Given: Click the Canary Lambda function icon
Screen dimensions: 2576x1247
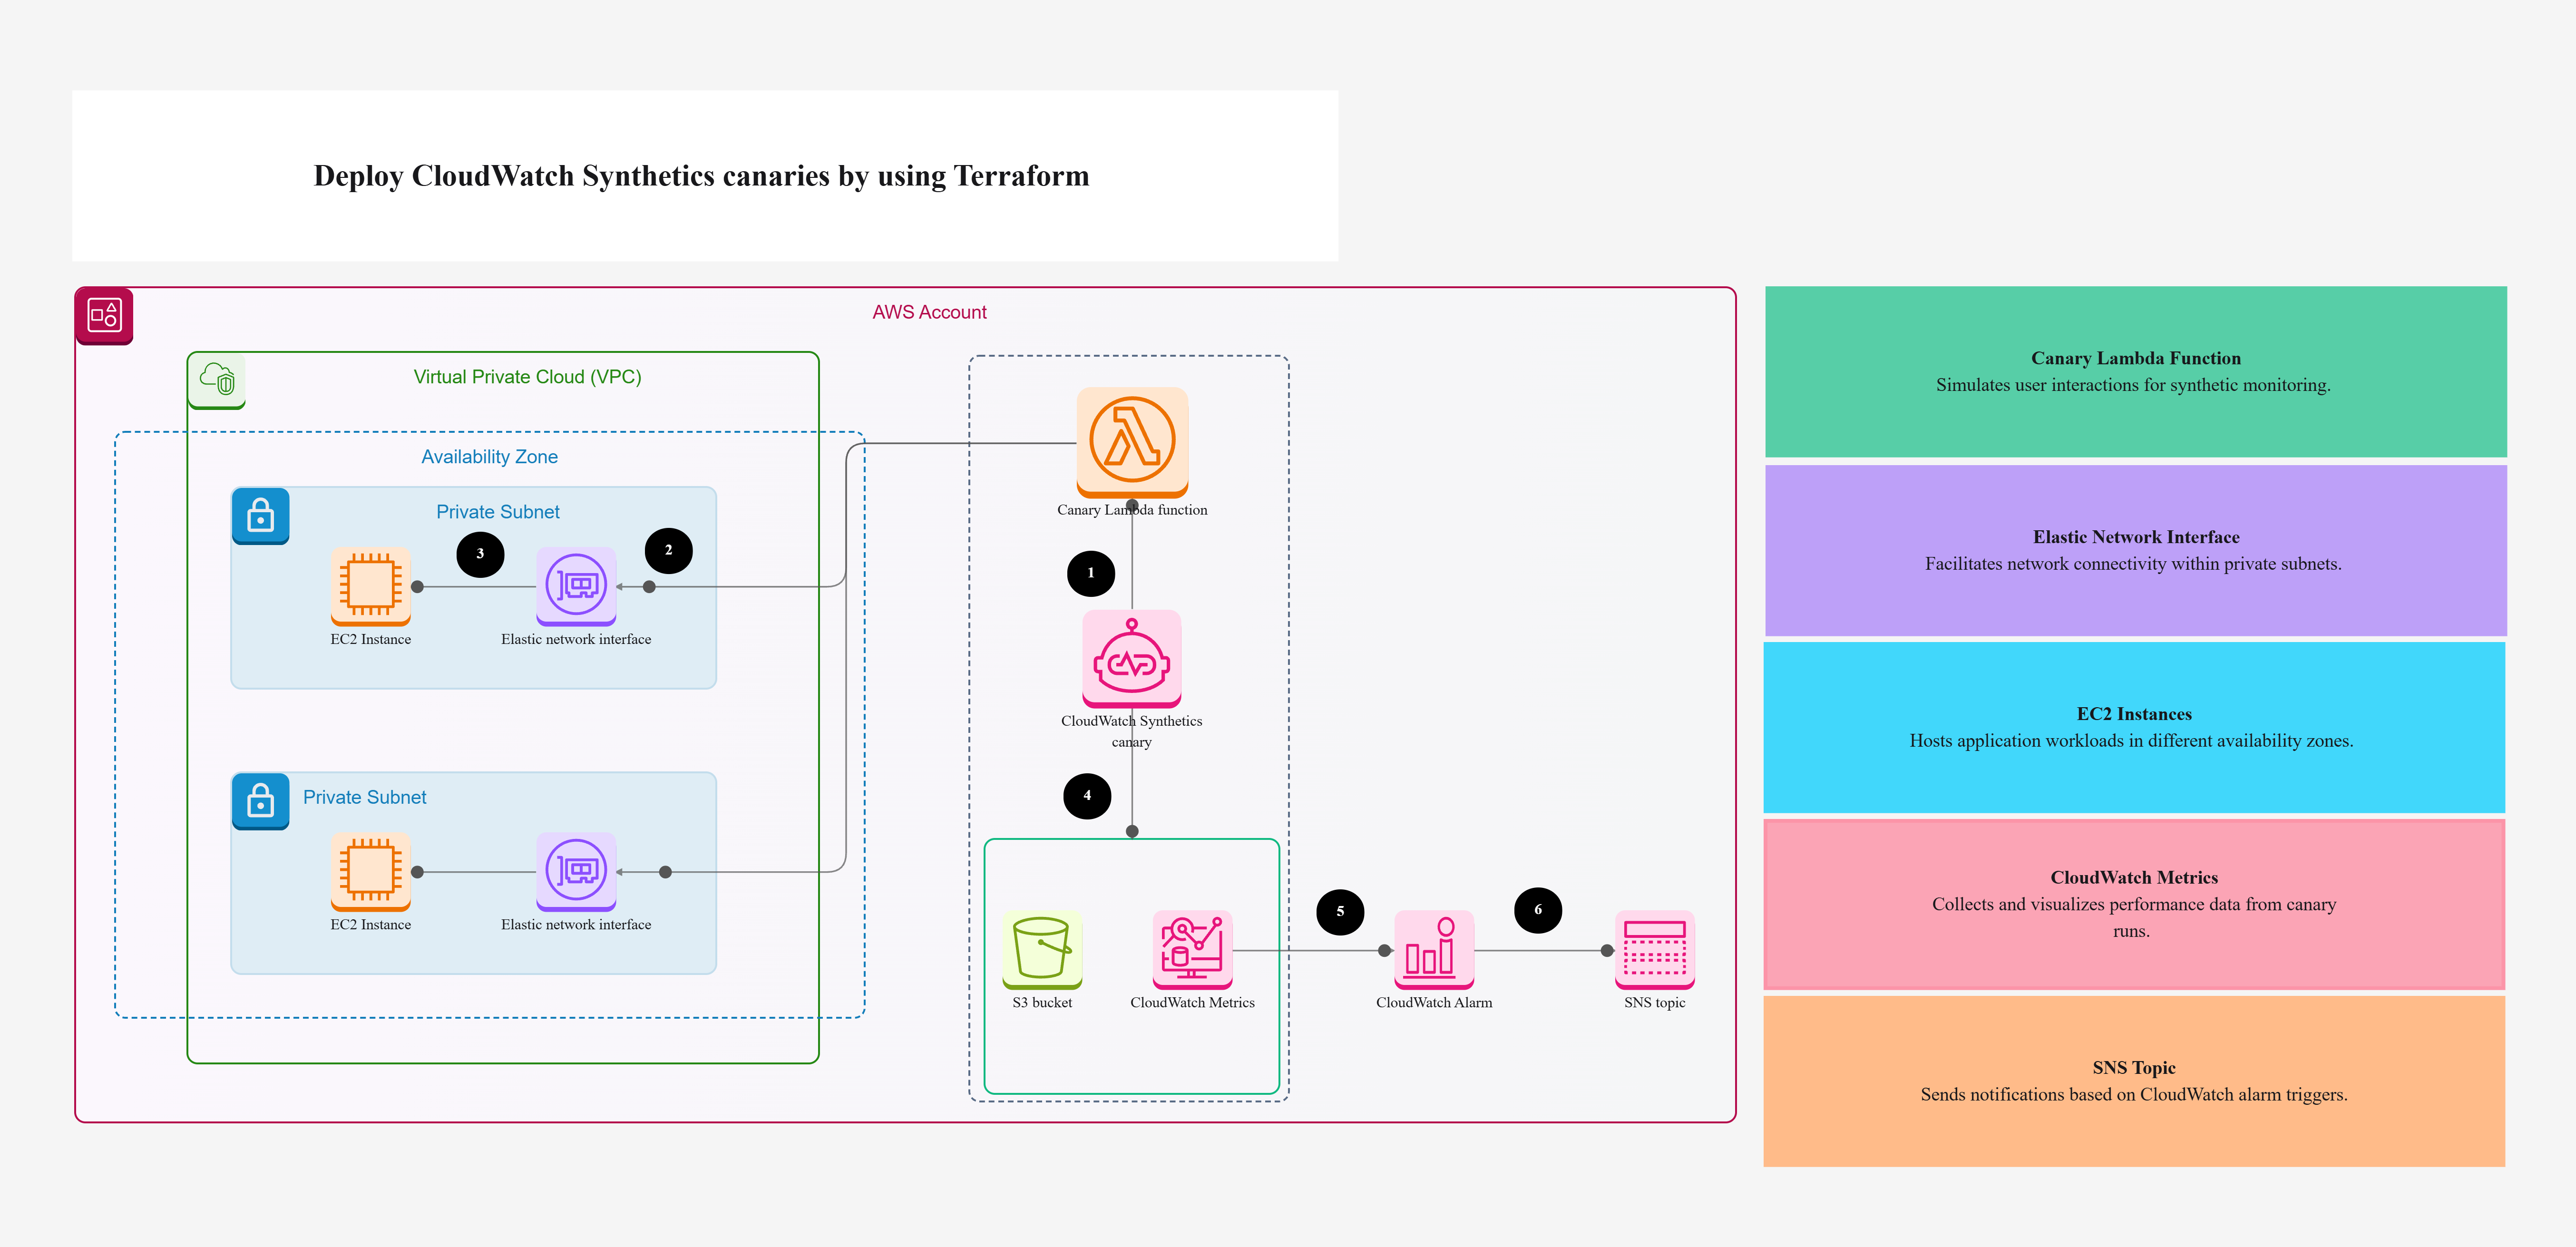Looking at the screenshot, I should [x=1132, y=442].
